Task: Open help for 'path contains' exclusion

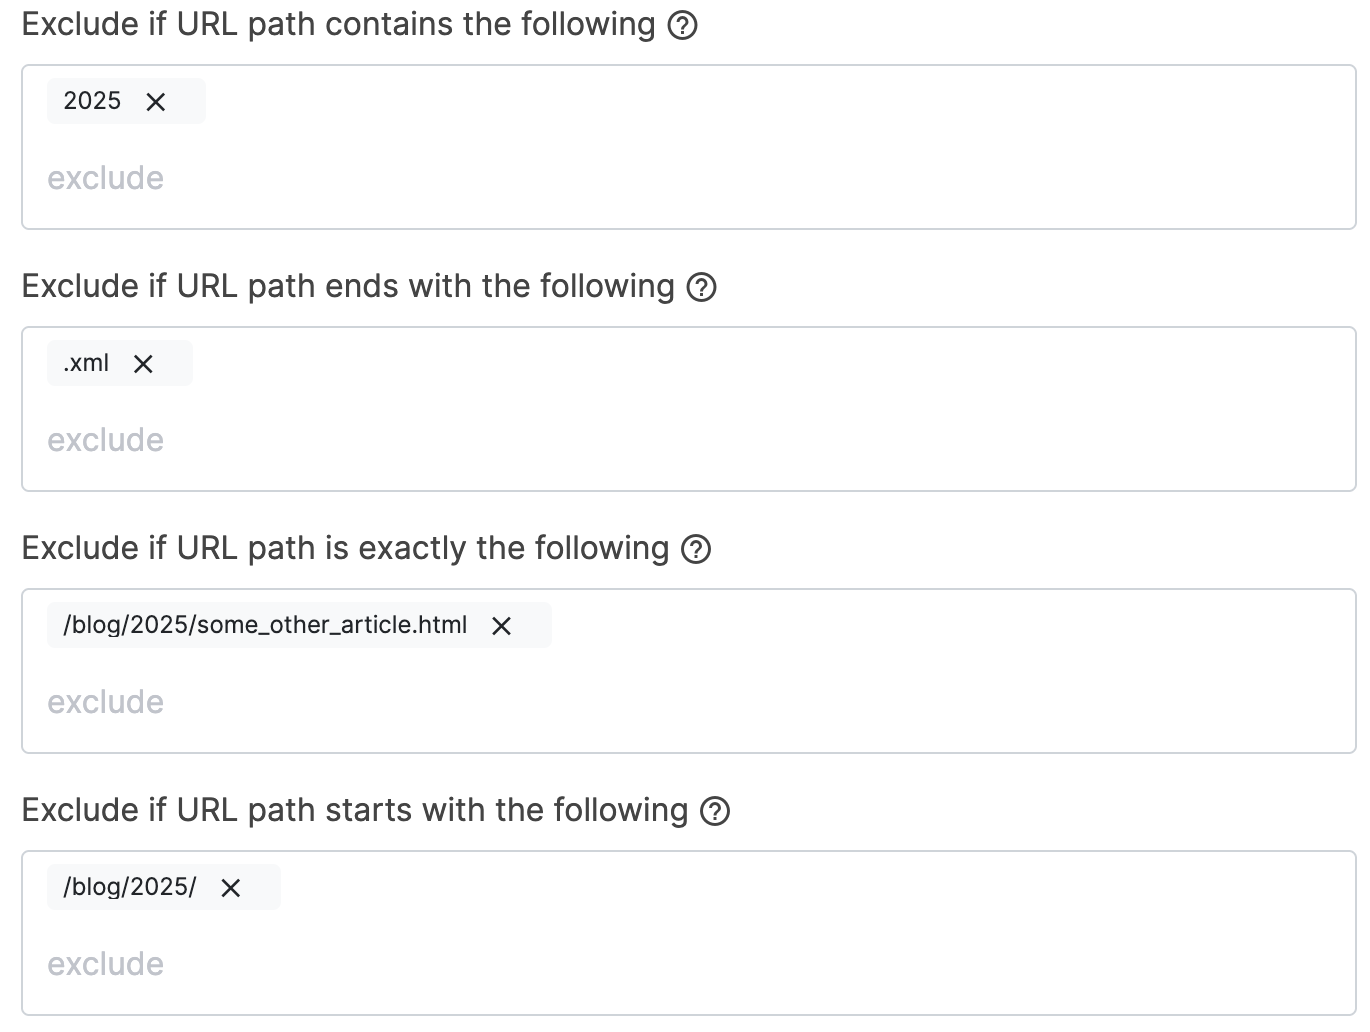Action: [682, 25]
